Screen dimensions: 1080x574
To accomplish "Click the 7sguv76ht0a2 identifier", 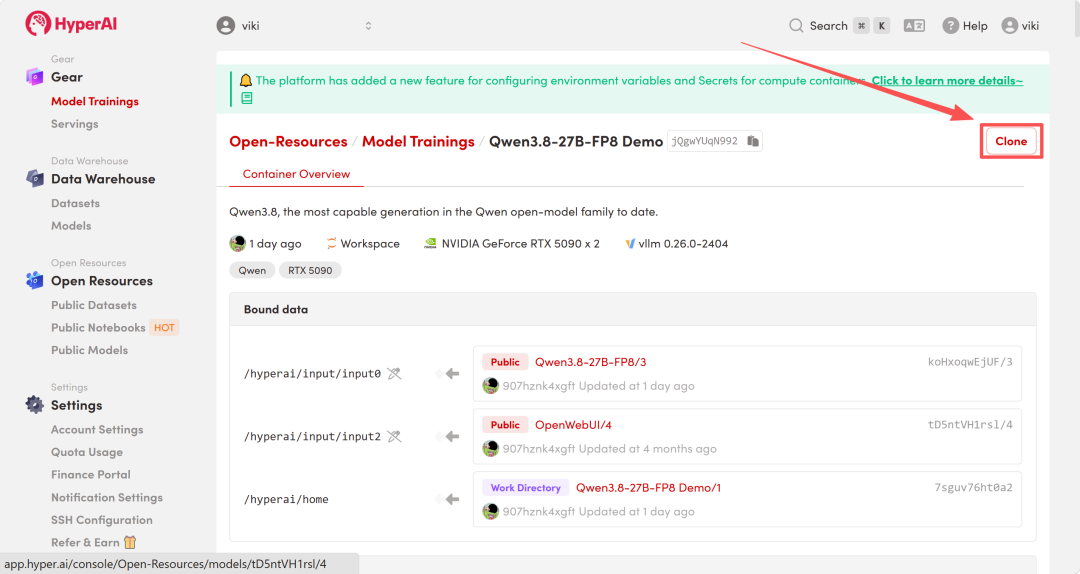I will coord(973,487).
